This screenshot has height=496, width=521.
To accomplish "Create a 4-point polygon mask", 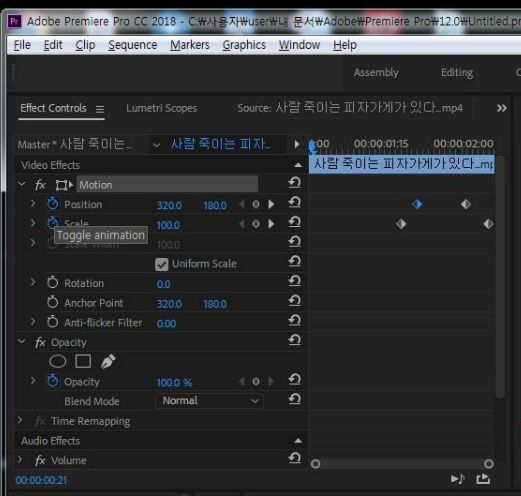I will click(83, 361).
